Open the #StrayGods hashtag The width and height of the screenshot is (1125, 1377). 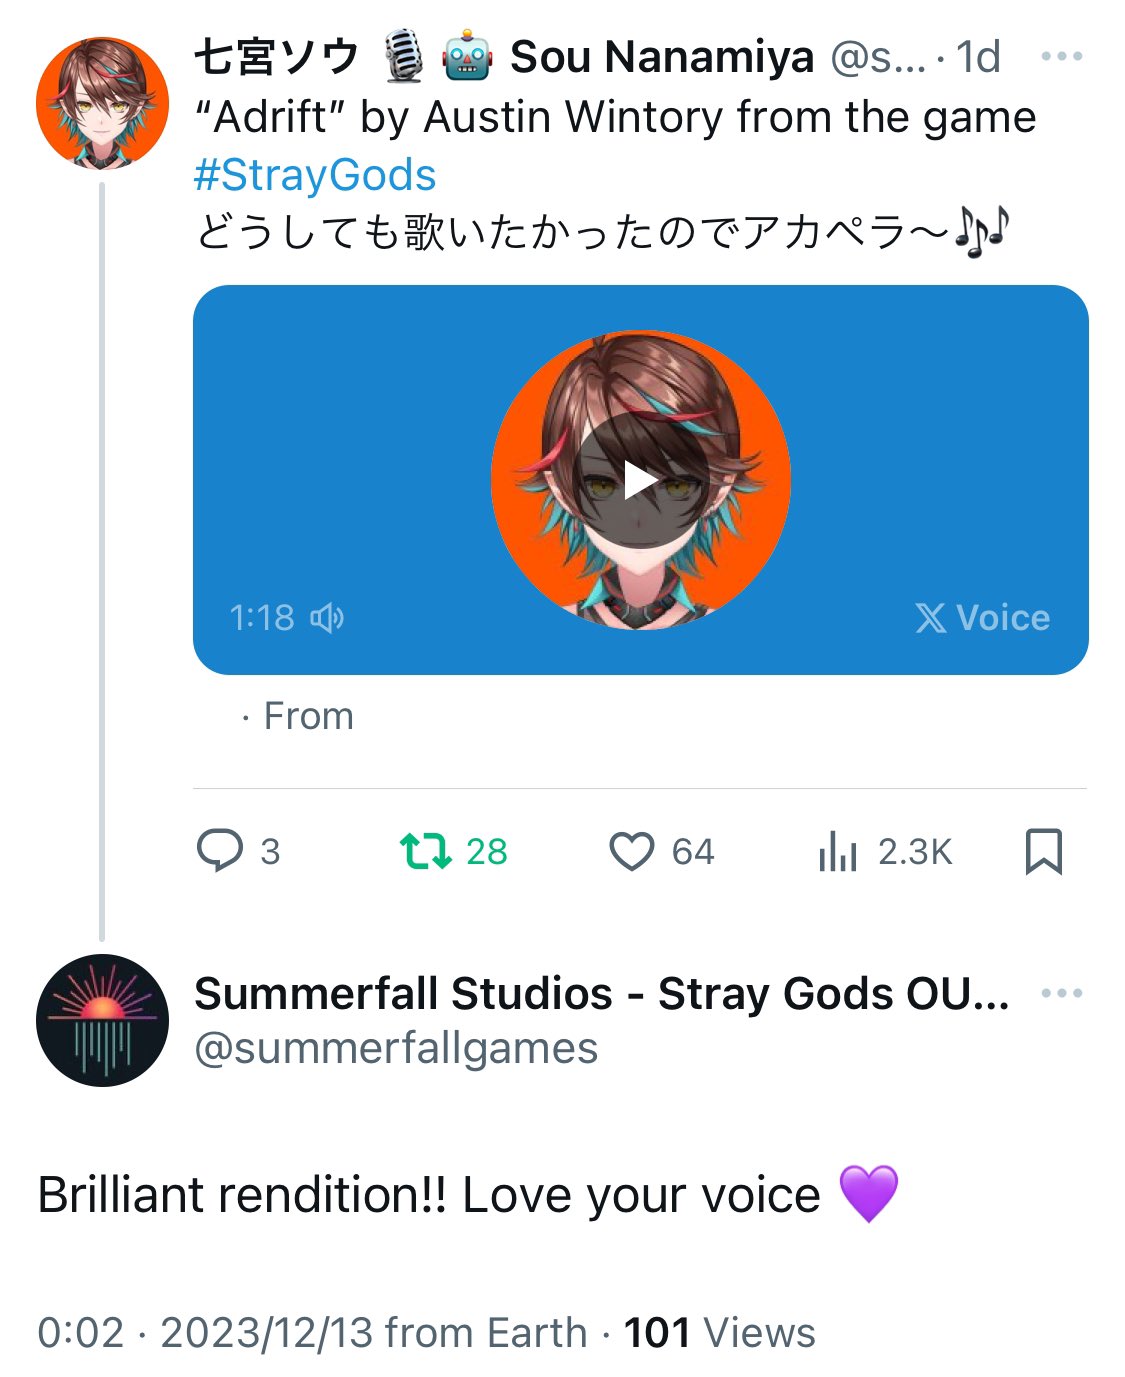(x=315, y=175)
